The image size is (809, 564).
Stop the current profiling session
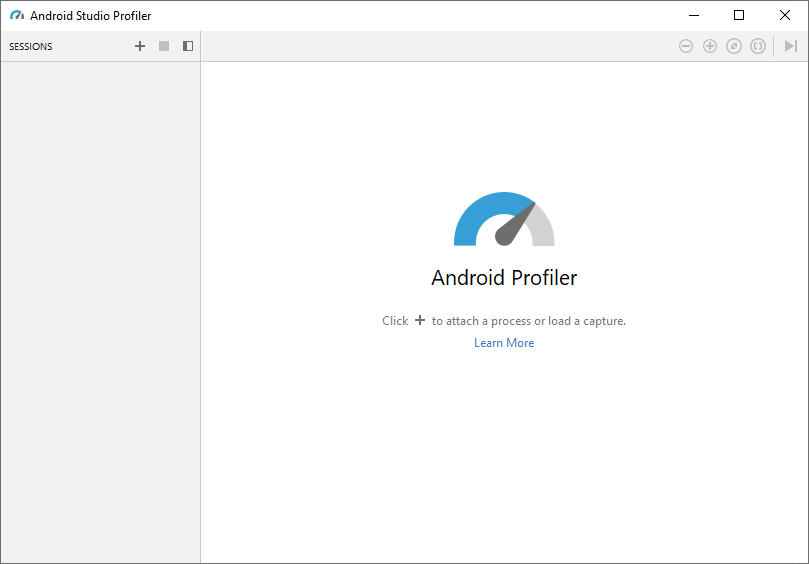click(164, 46)
